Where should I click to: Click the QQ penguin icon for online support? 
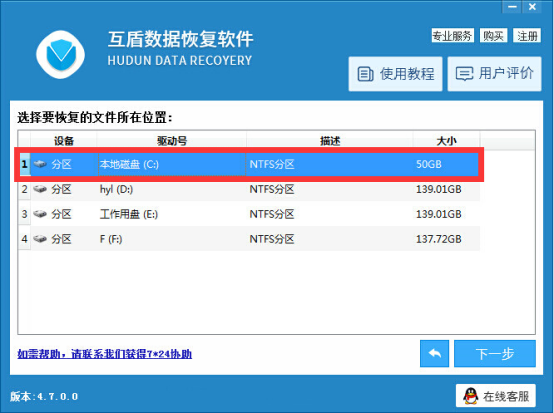470,396
